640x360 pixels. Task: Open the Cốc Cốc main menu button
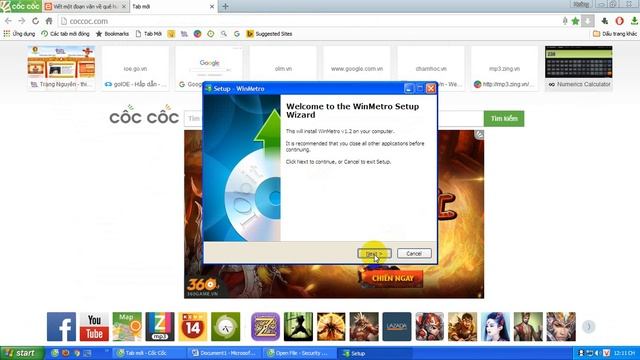click(x=20, y=6)
